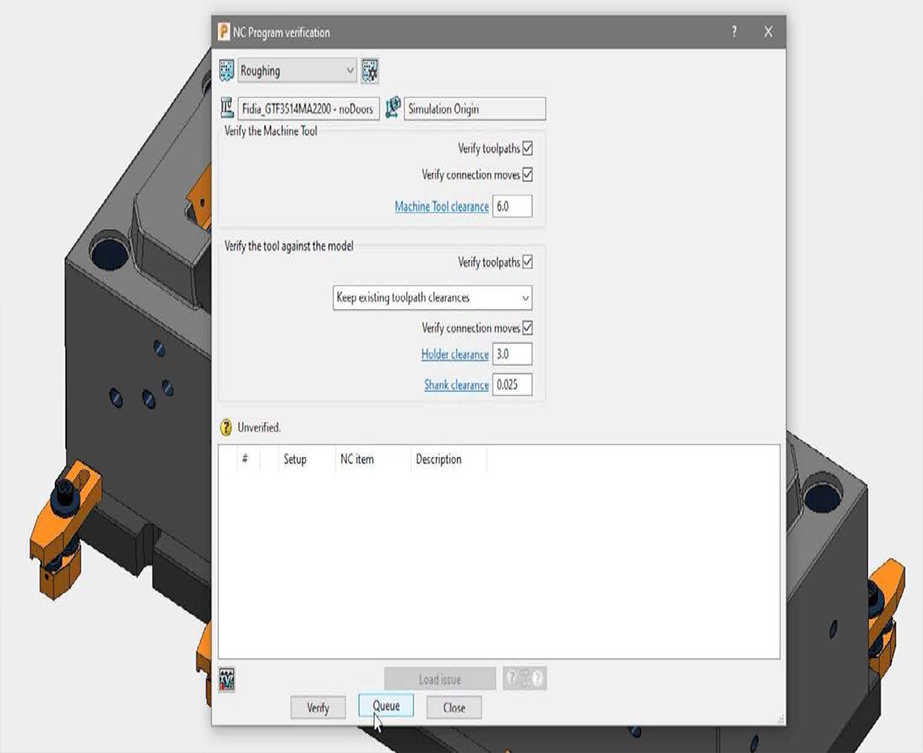Viewport: 923px width, 753px height.
Task: Click the Queue button
Action: pyautogui.click(x=386, y=706)
